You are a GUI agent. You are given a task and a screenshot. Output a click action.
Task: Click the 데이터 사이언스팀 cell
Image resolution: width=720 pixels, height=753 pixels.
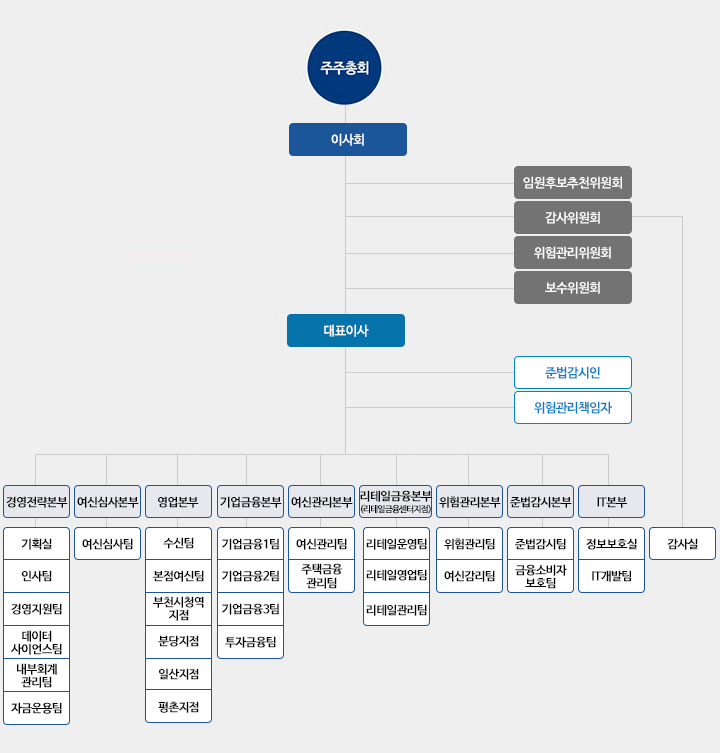click(37, 642)
